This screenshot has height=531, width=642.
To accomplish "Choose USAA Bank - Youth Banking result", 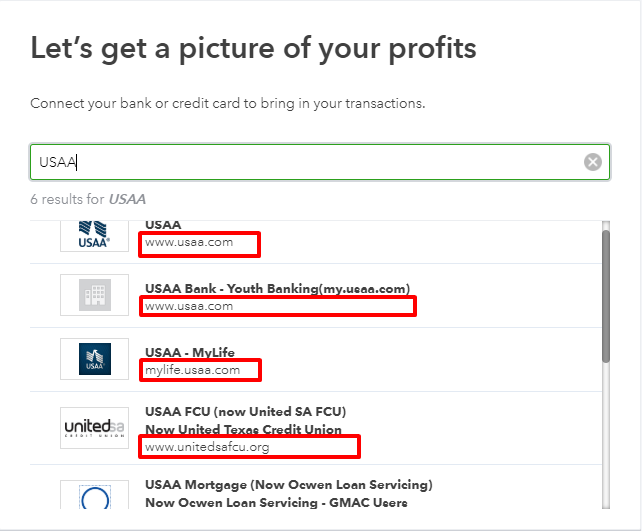I will (x=316, y=296).
